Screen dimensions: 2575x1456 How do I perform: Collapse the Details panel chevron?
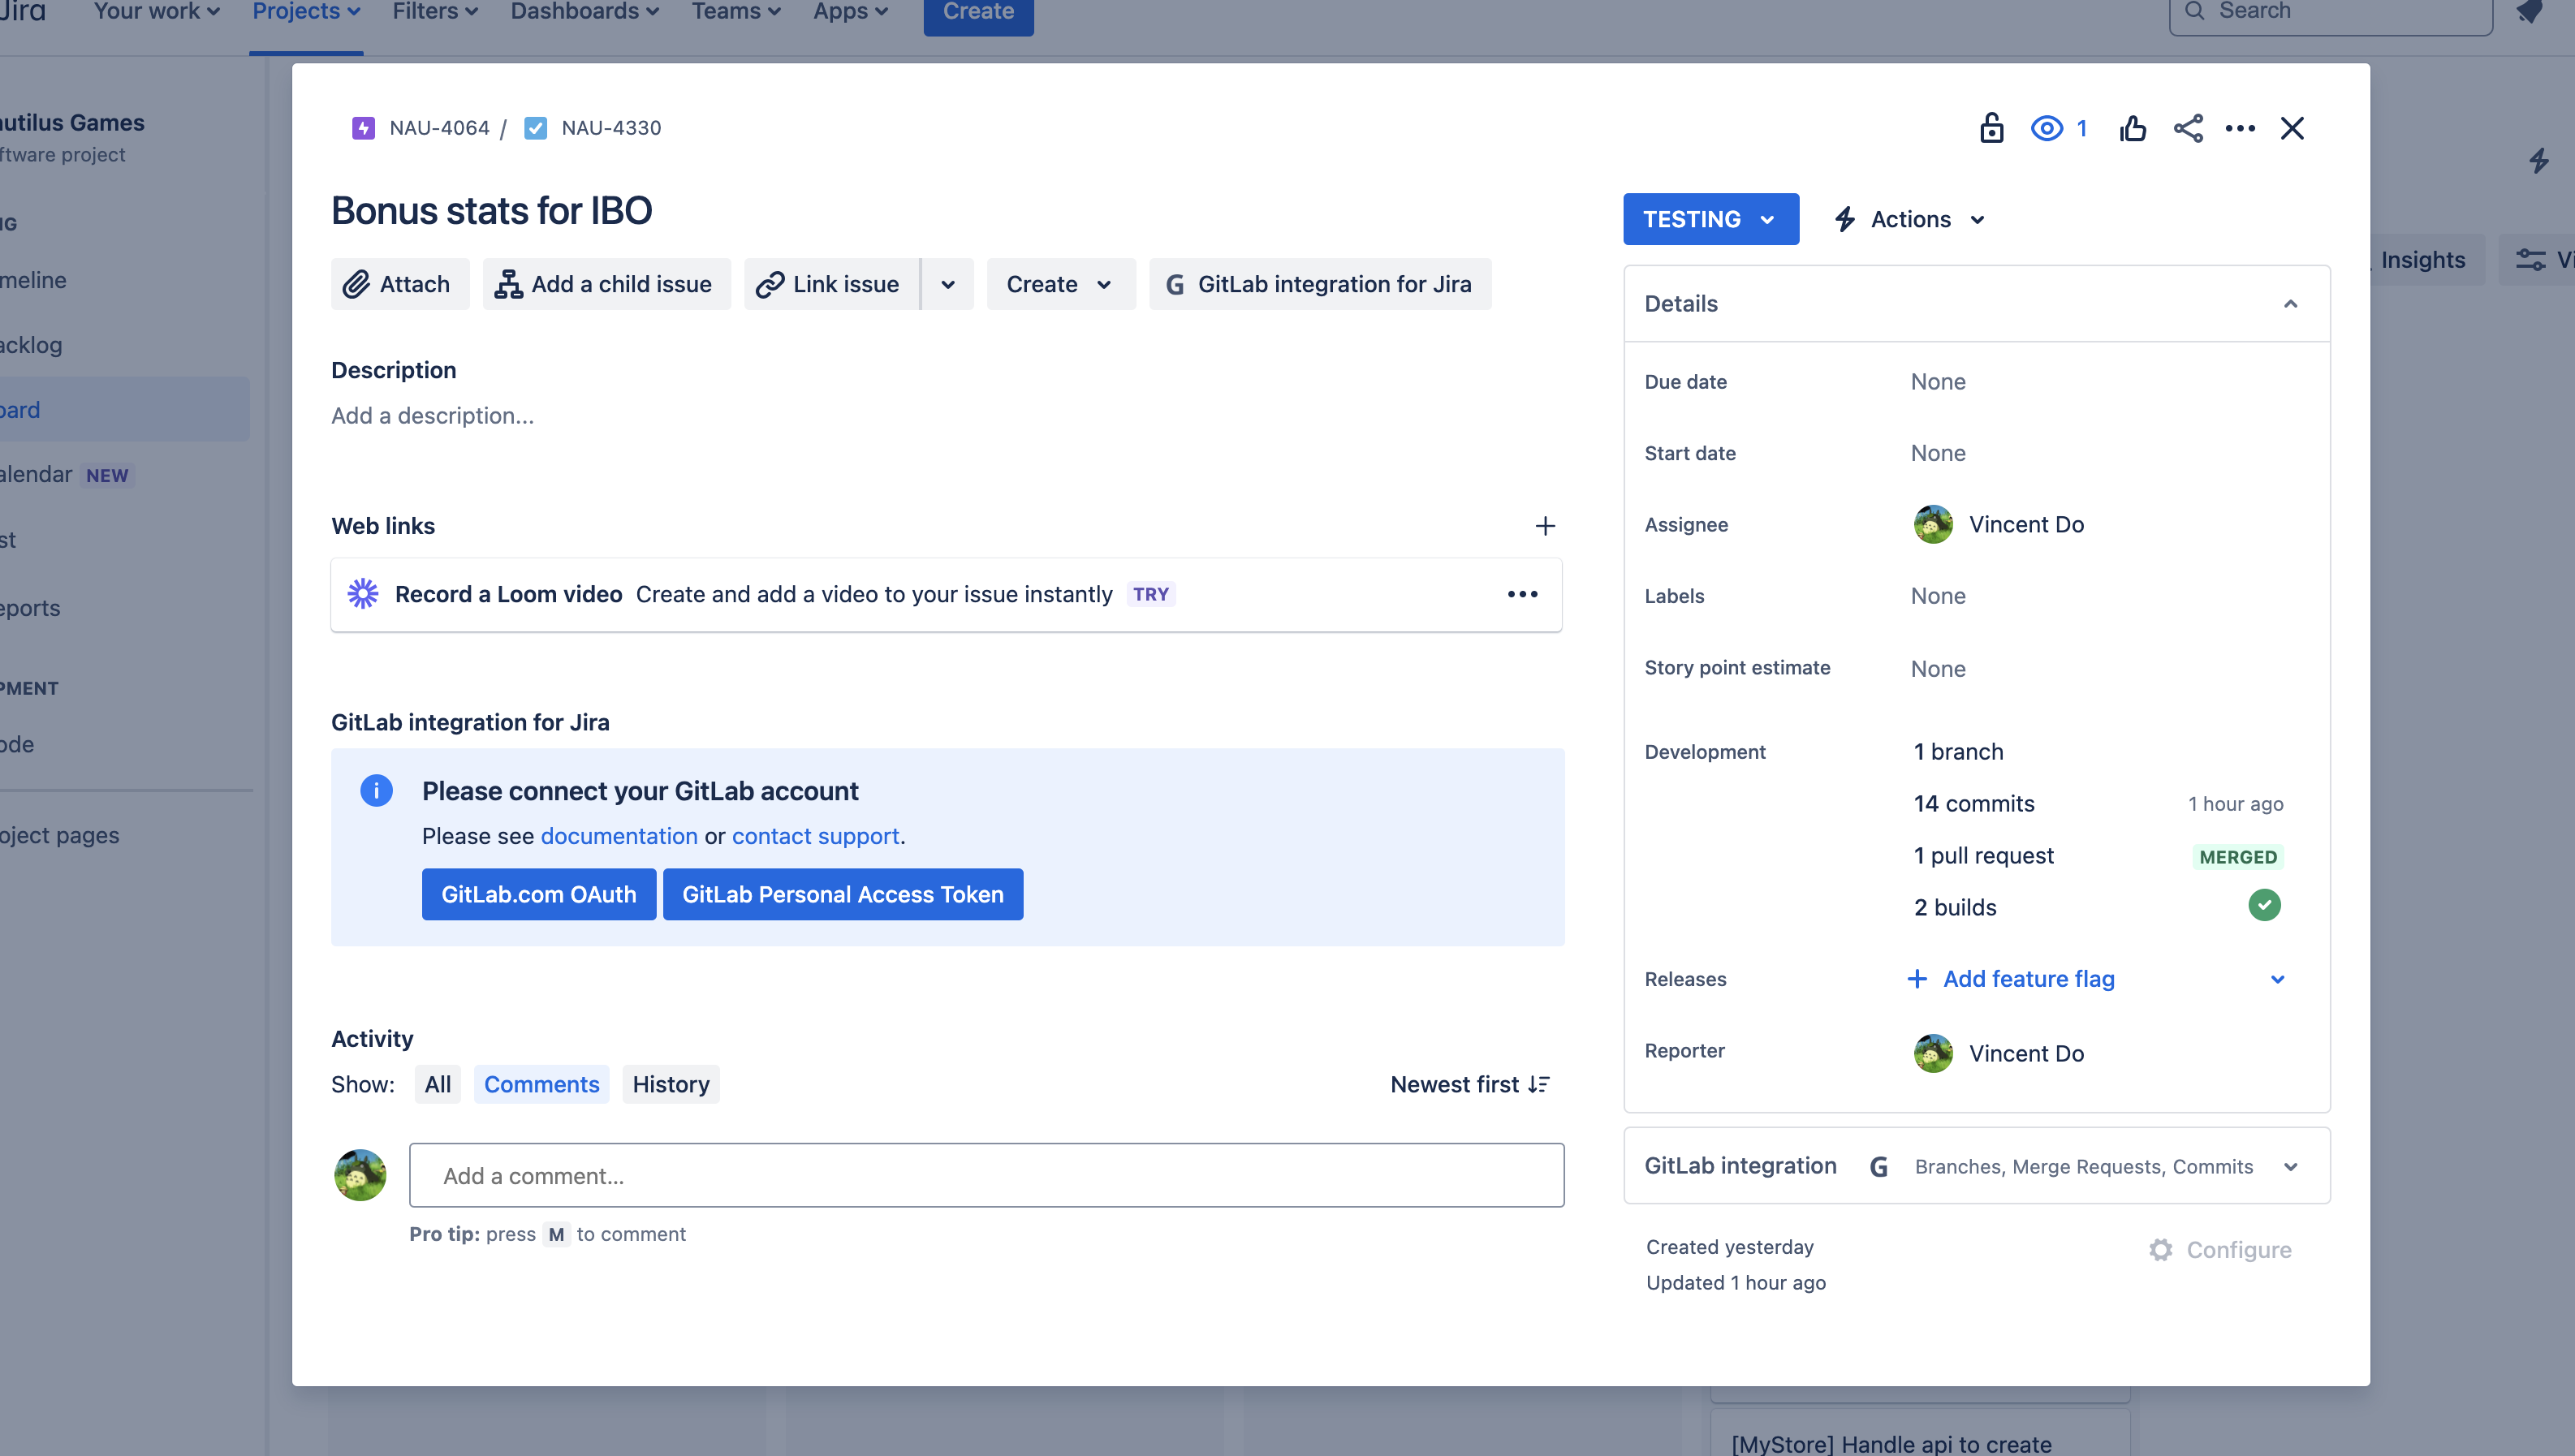[2290, 304]
